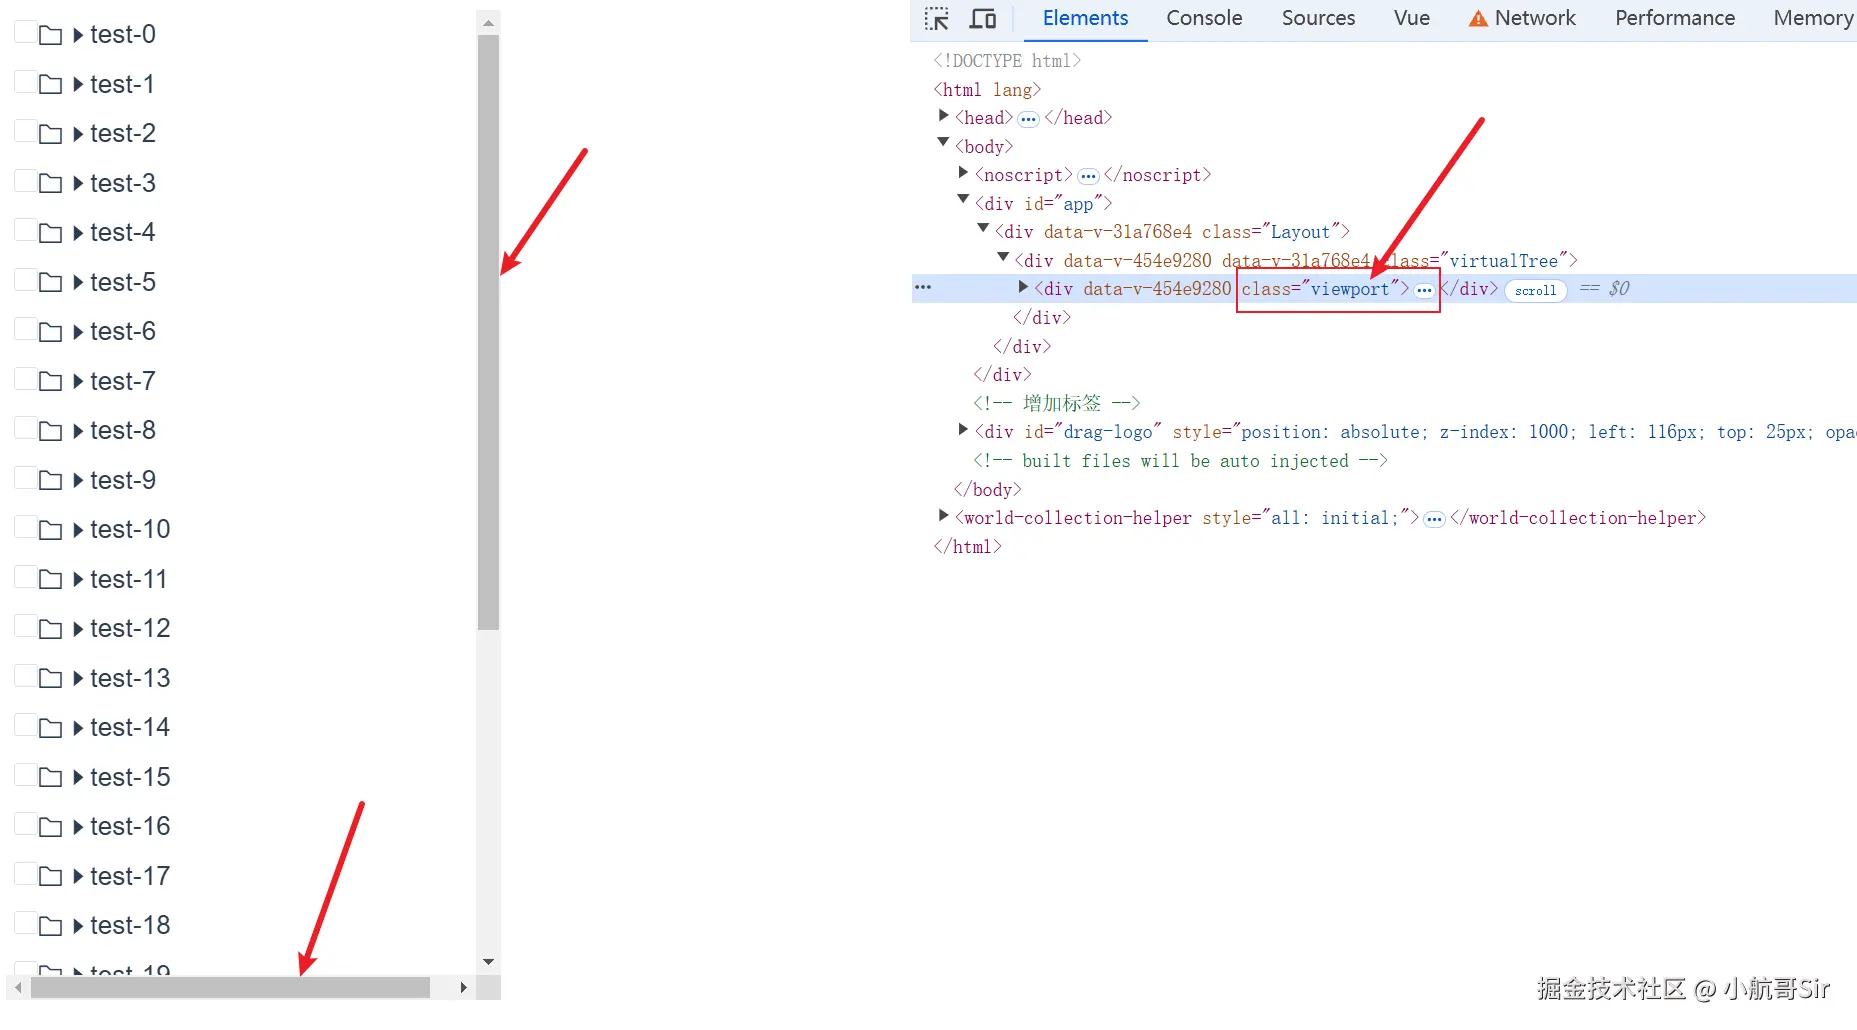The height and width of the screenshot is (1030, 1857).
Task: Click the vertical scrollbar thumb
Action: tap(488, 332)
